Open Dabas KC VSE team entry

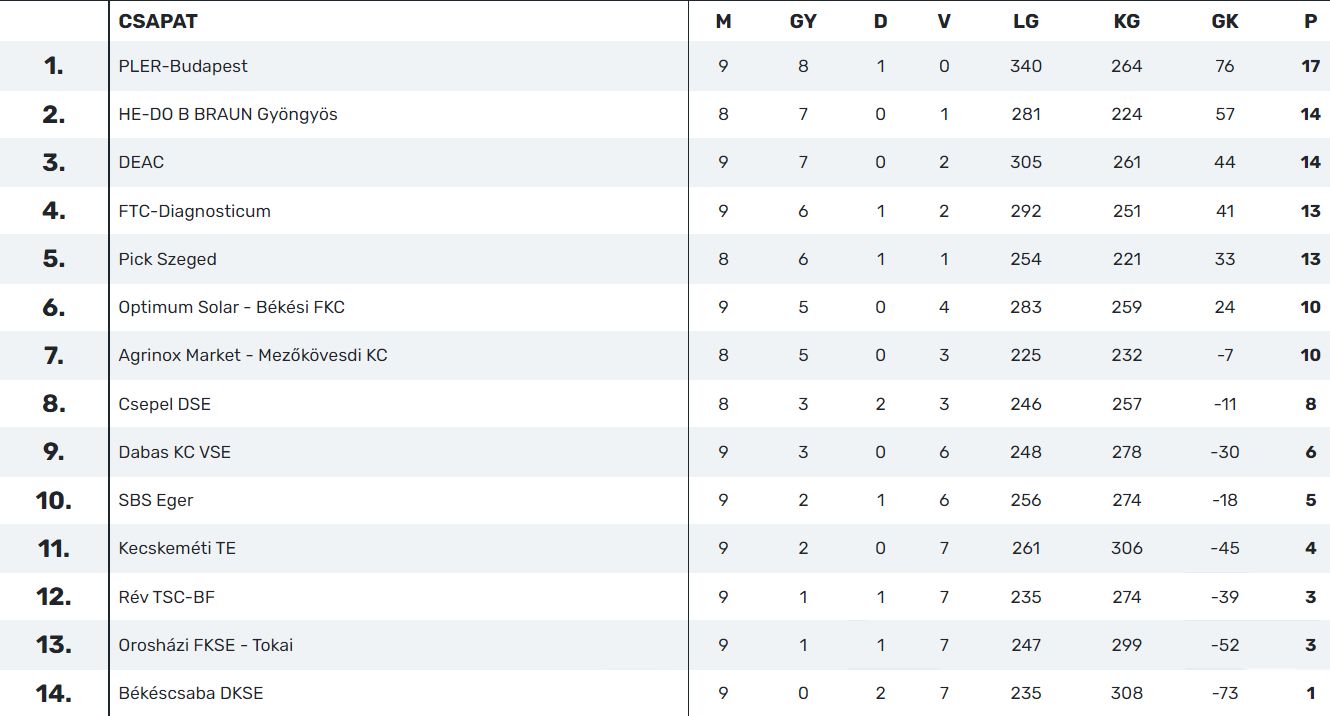coord(174,452)
